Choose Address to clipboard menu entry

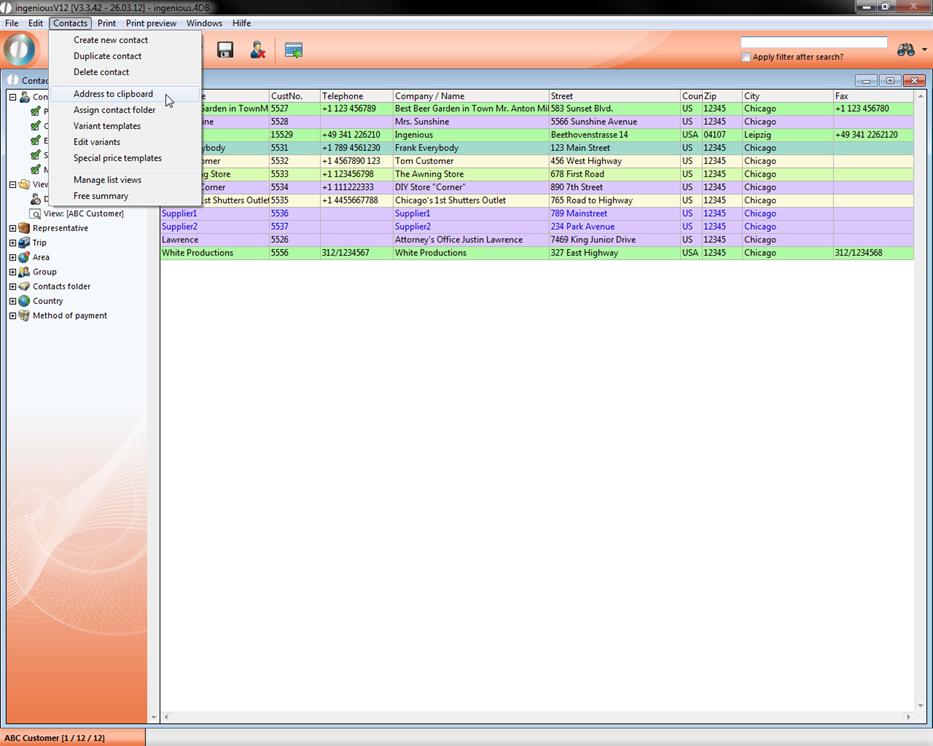coord(113,94)
